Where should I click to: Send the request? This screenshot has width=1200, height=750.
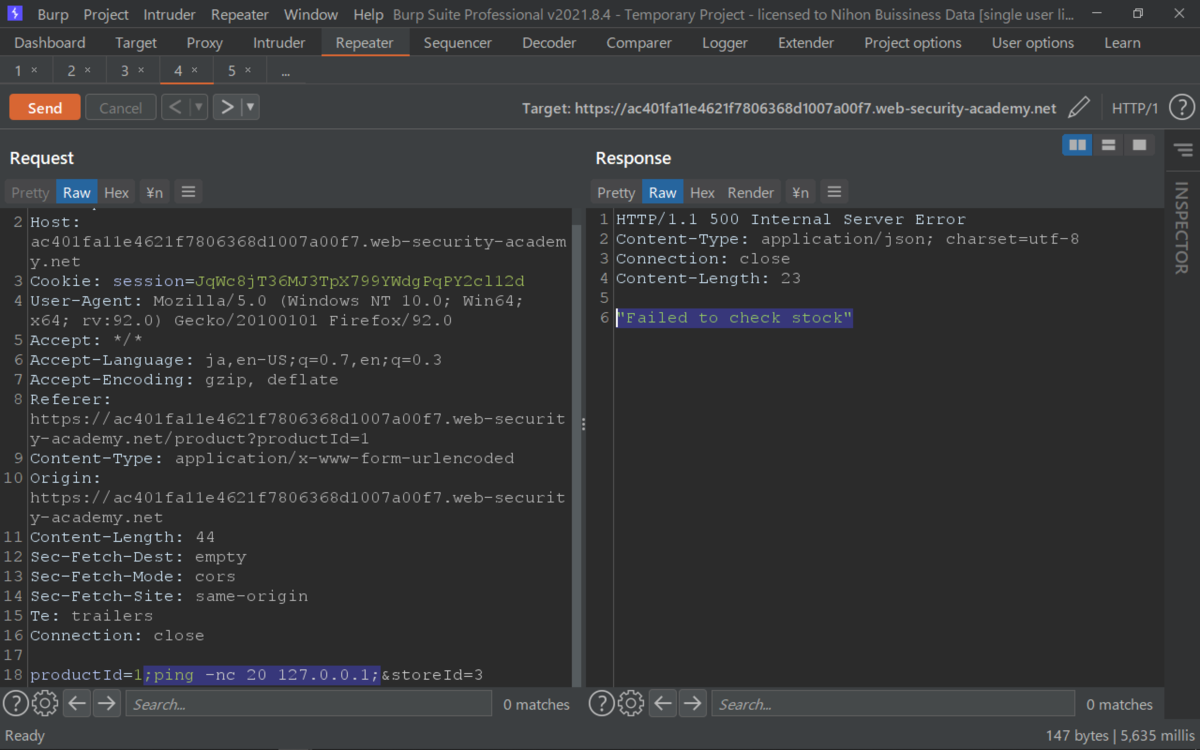coord(45,108)
